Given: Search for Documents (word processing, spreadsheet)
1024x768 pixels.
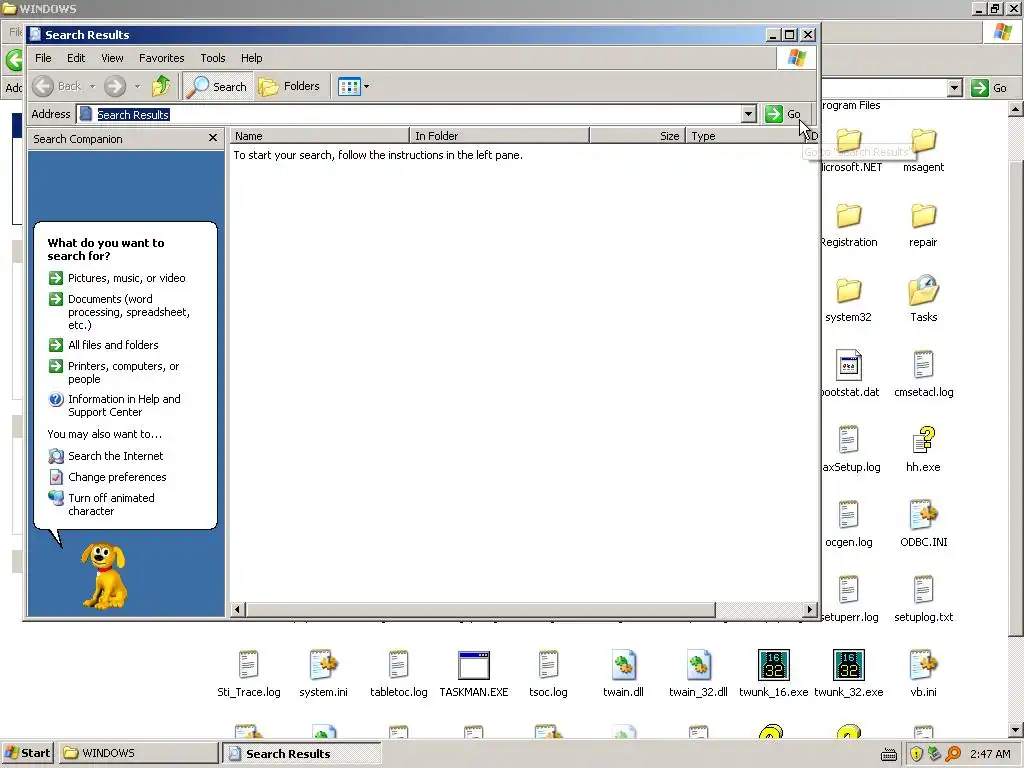Looking at the screenshot, I should click(120, 312).
